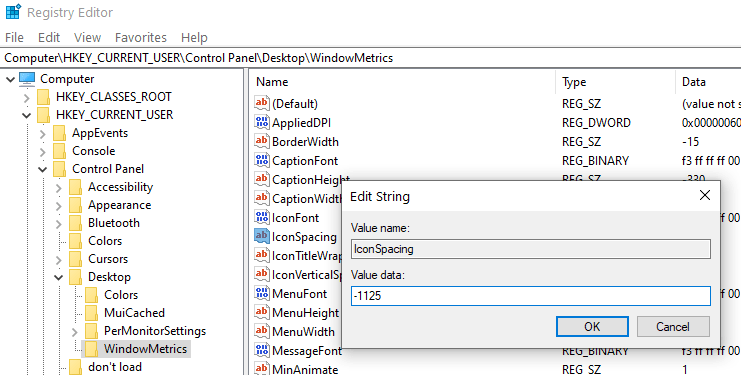Select the IconTitleWrap value row
The height and width of the screenshot is (375, 741).
tap(306, 256)
